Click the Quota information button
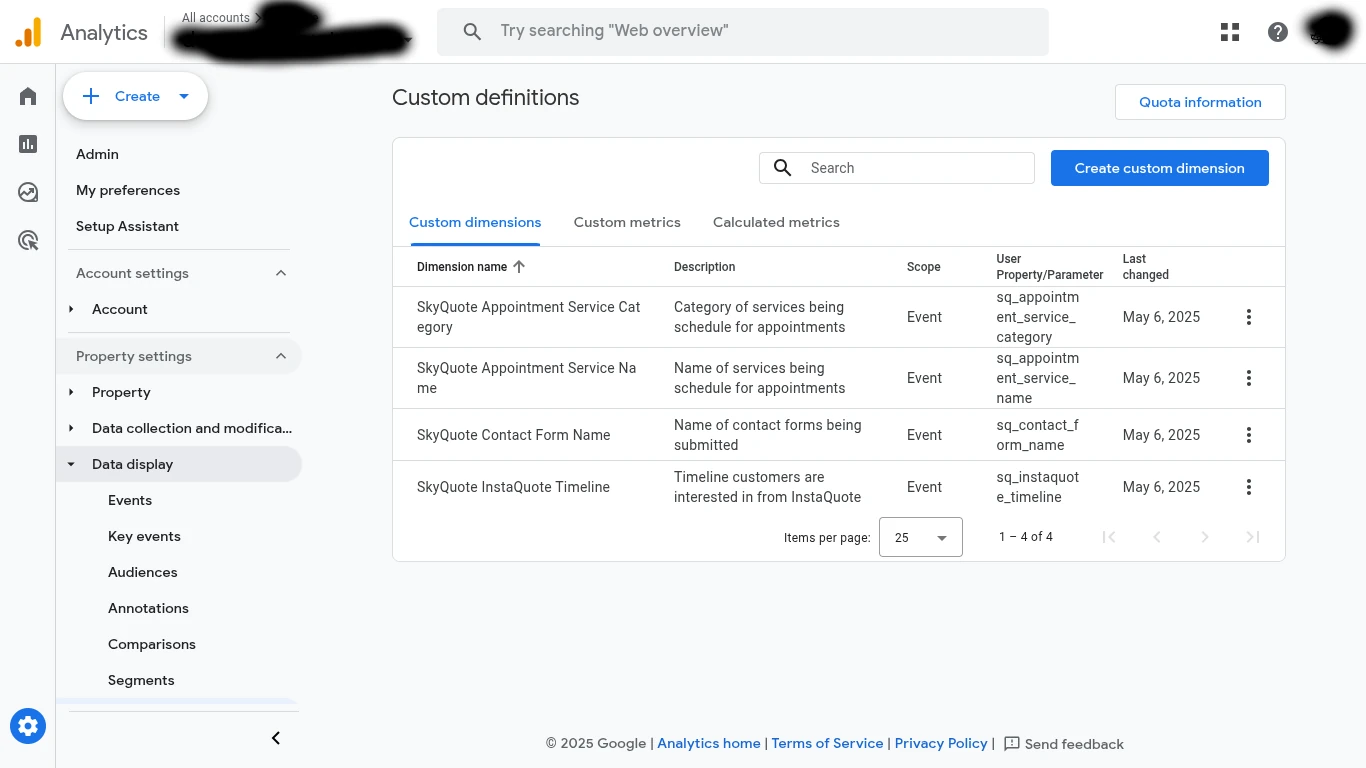 click(x=1200, y=102)
